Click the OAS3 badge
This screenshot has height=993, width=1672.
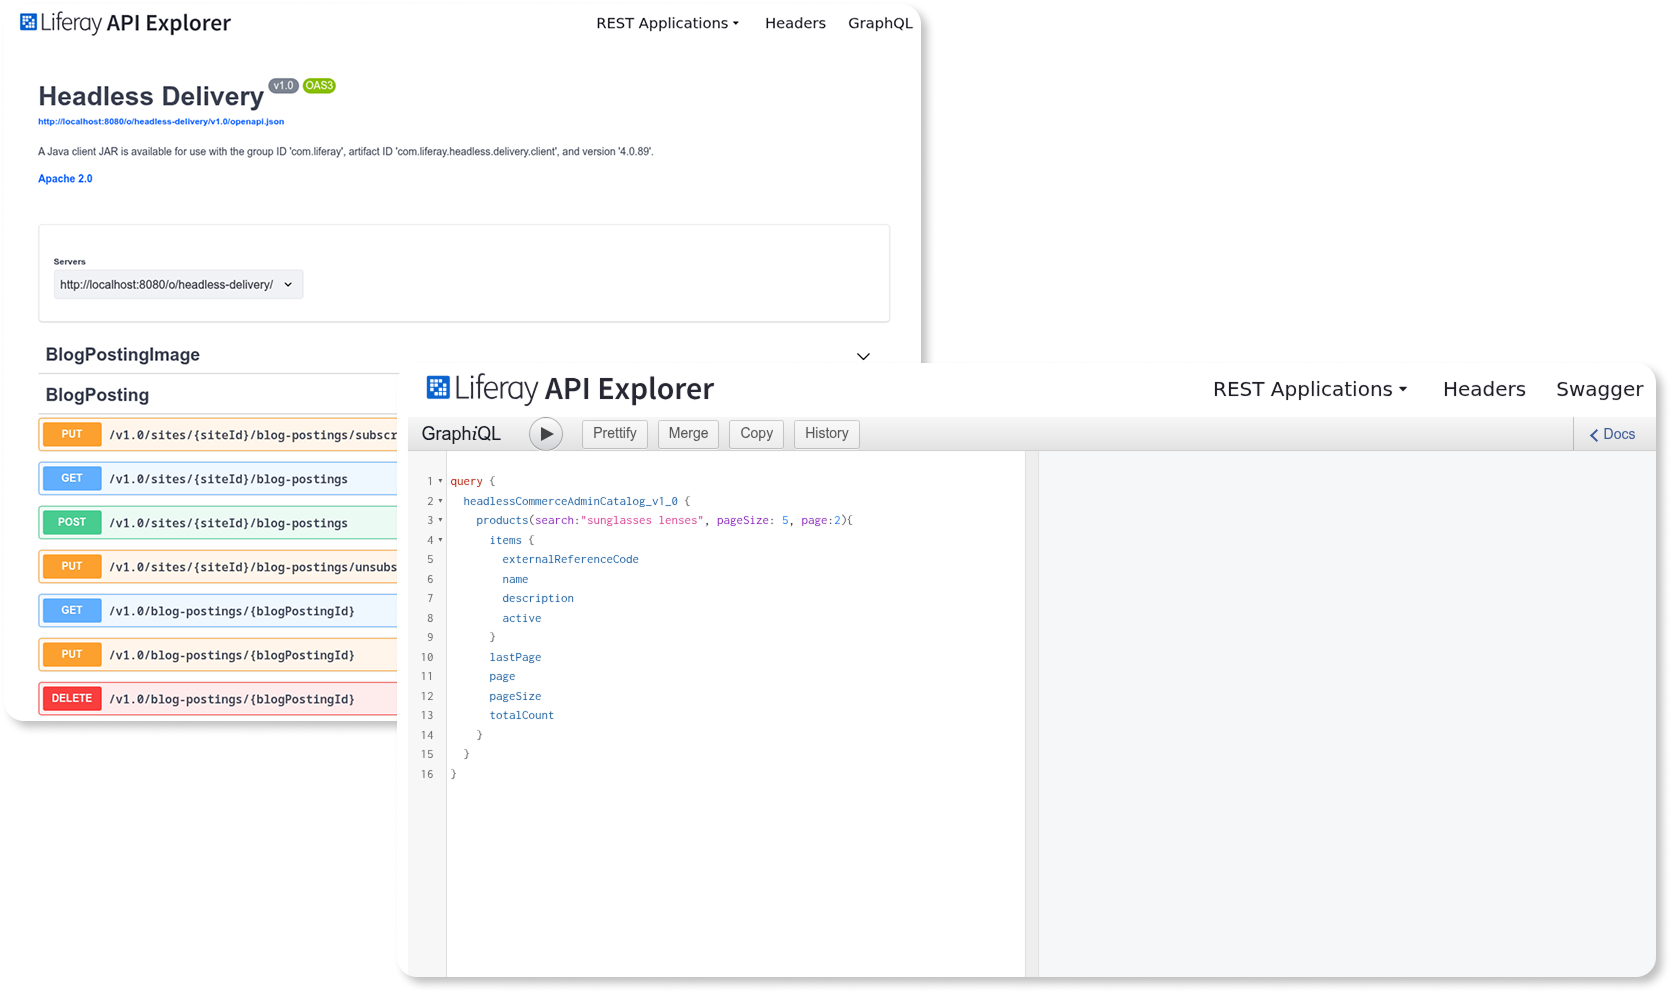[319, 86]
